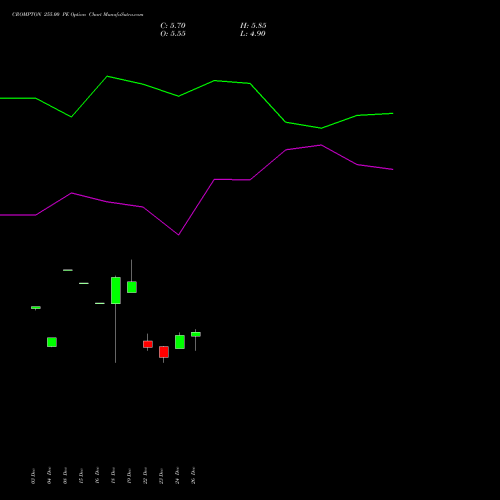Click the red candle above 23 Dec
500x500 pixels.
click(164, 352)
